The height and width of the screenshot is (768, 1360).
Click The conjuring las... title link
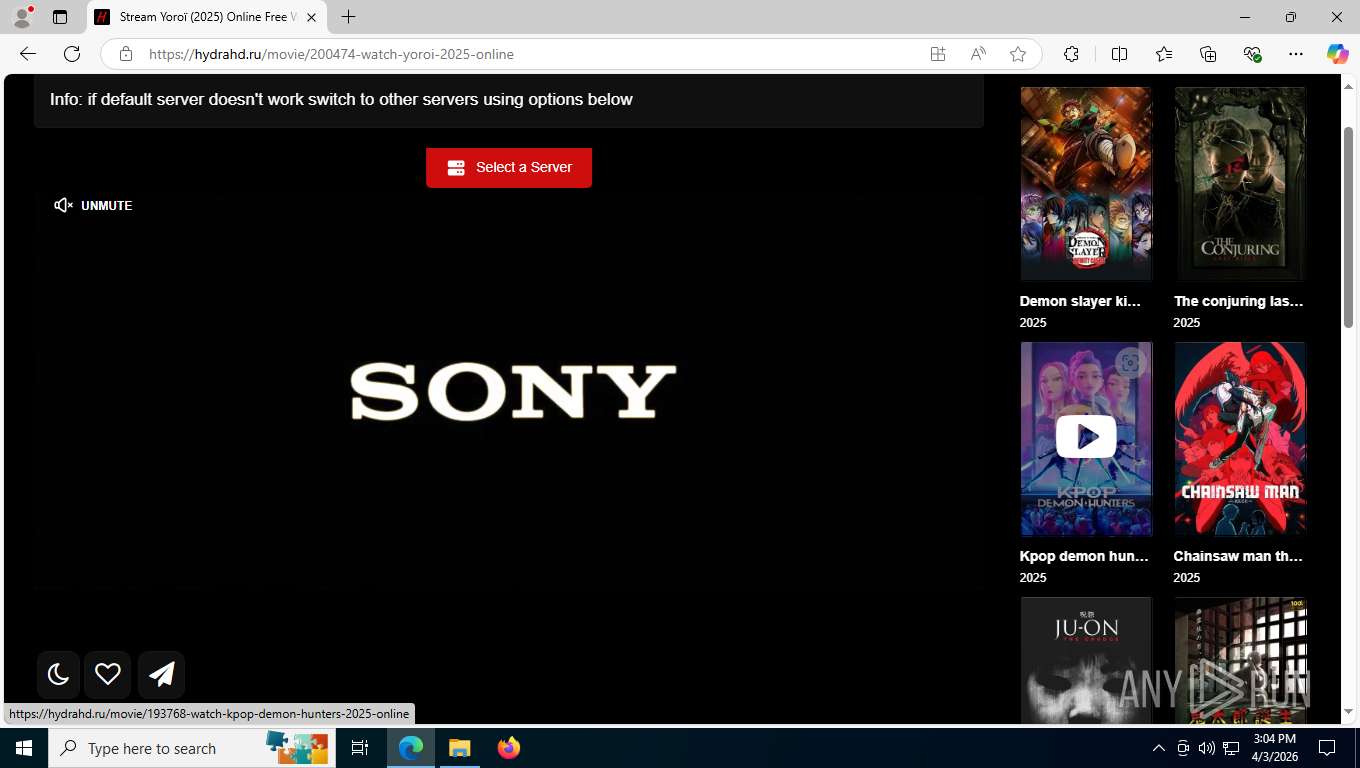1238,301
